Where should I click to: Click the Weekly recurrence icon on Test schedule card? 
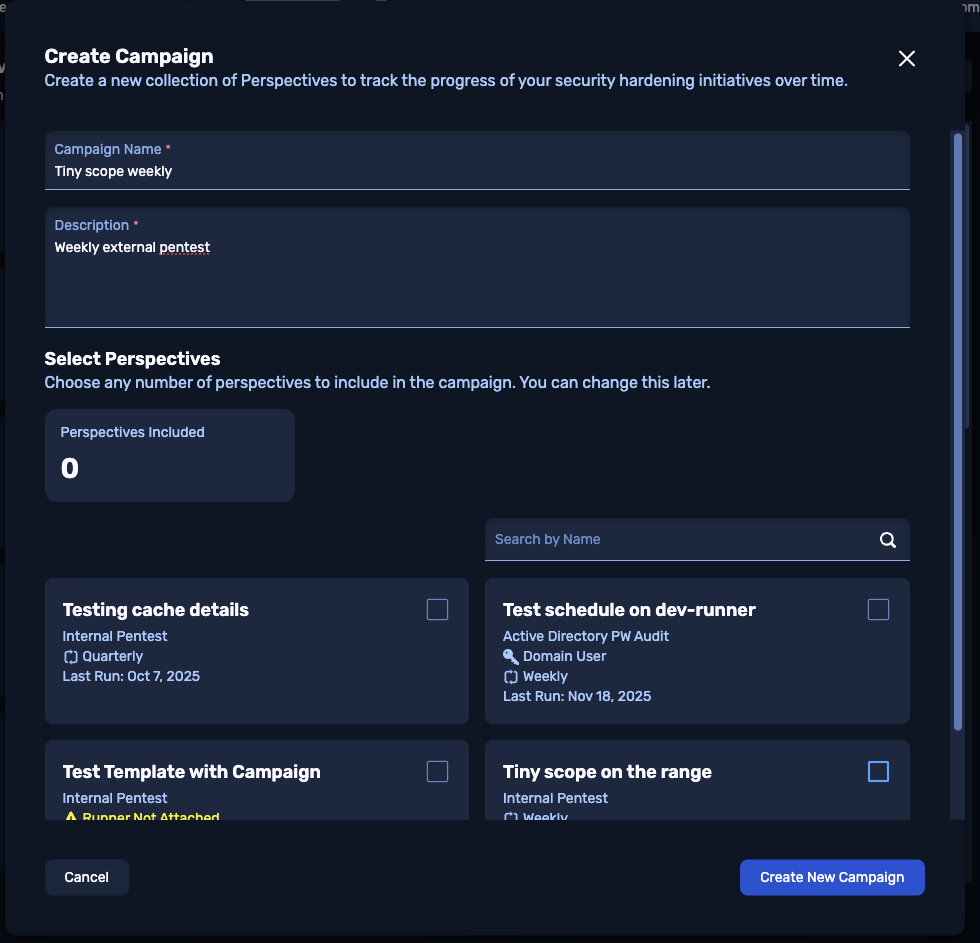pos(511,677)
